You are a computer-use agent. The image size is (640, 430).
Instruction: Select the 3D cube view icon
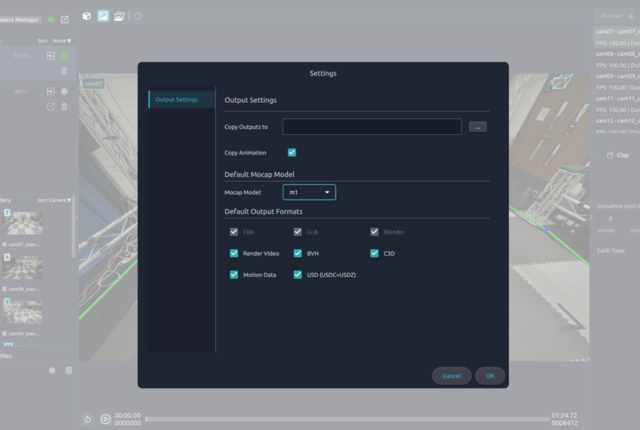point(87,16)
